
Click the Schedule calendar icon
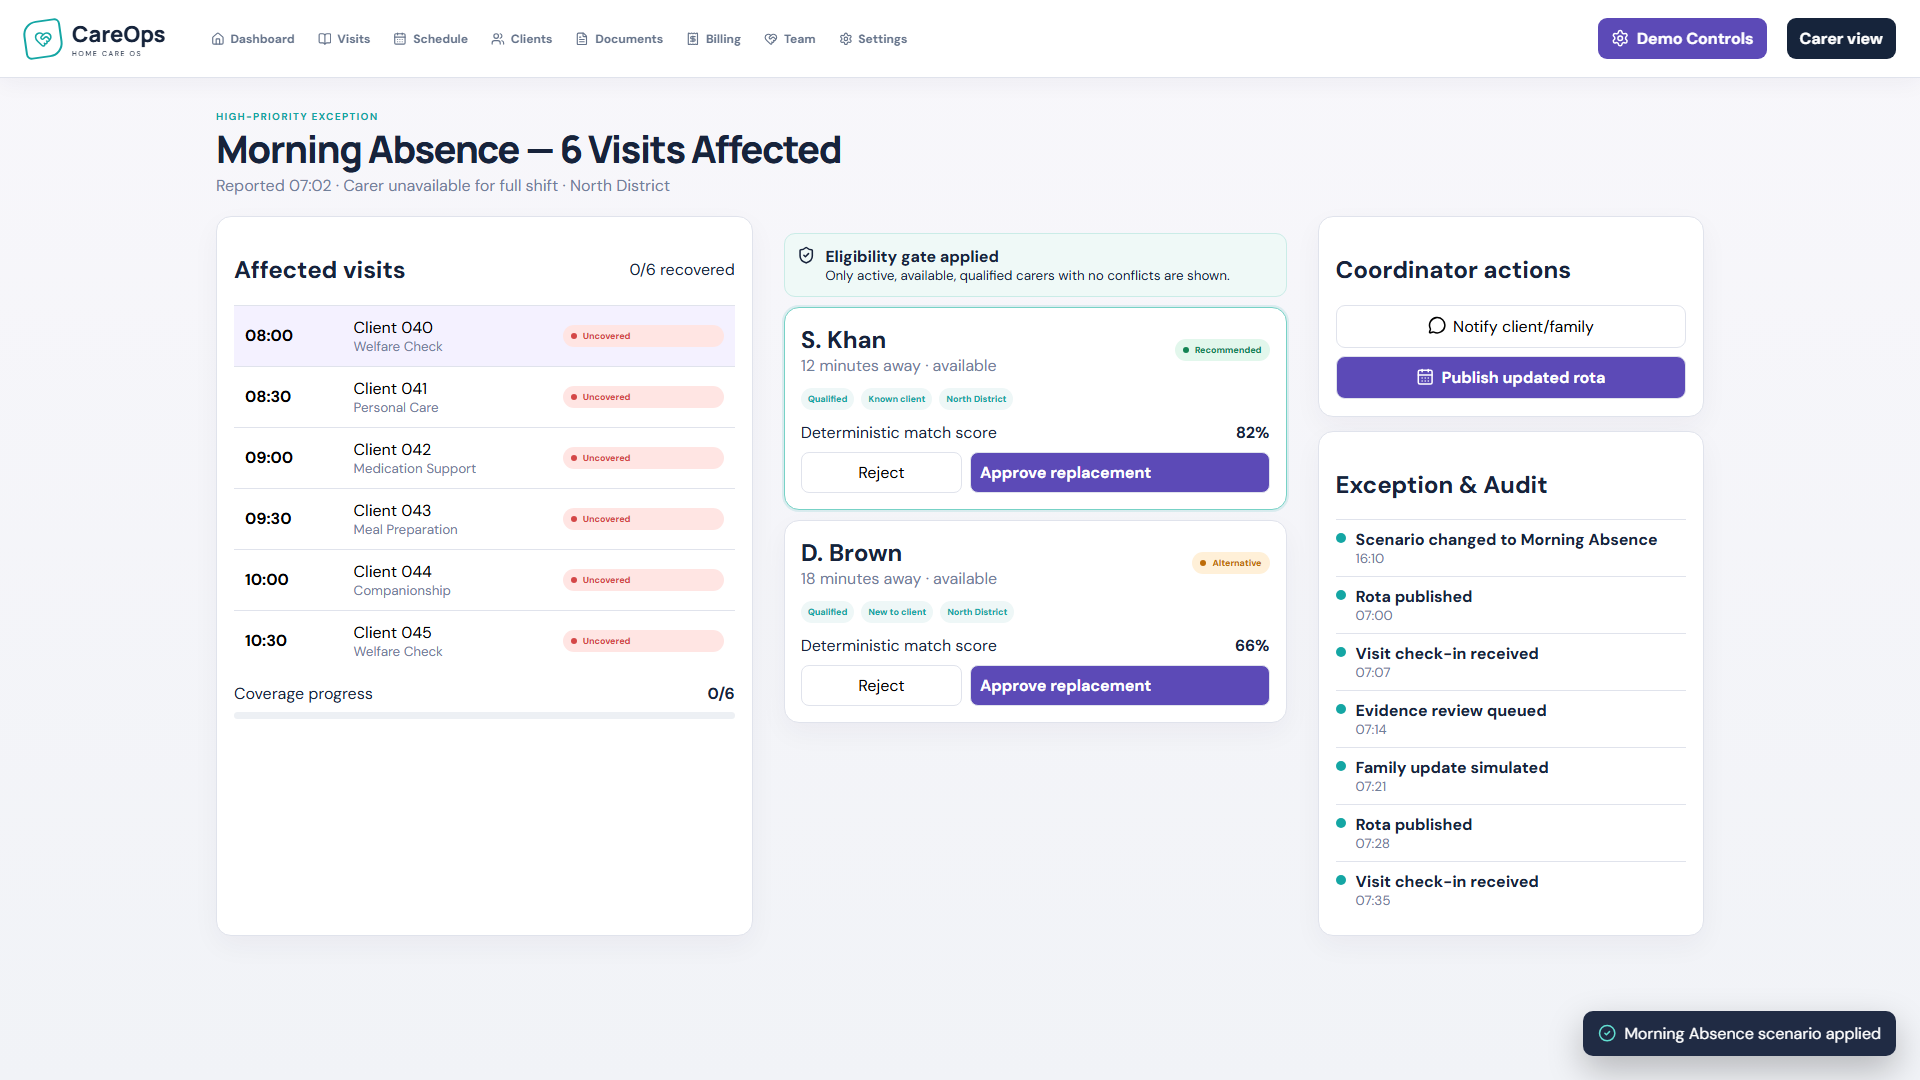click(x=400, y=39)
